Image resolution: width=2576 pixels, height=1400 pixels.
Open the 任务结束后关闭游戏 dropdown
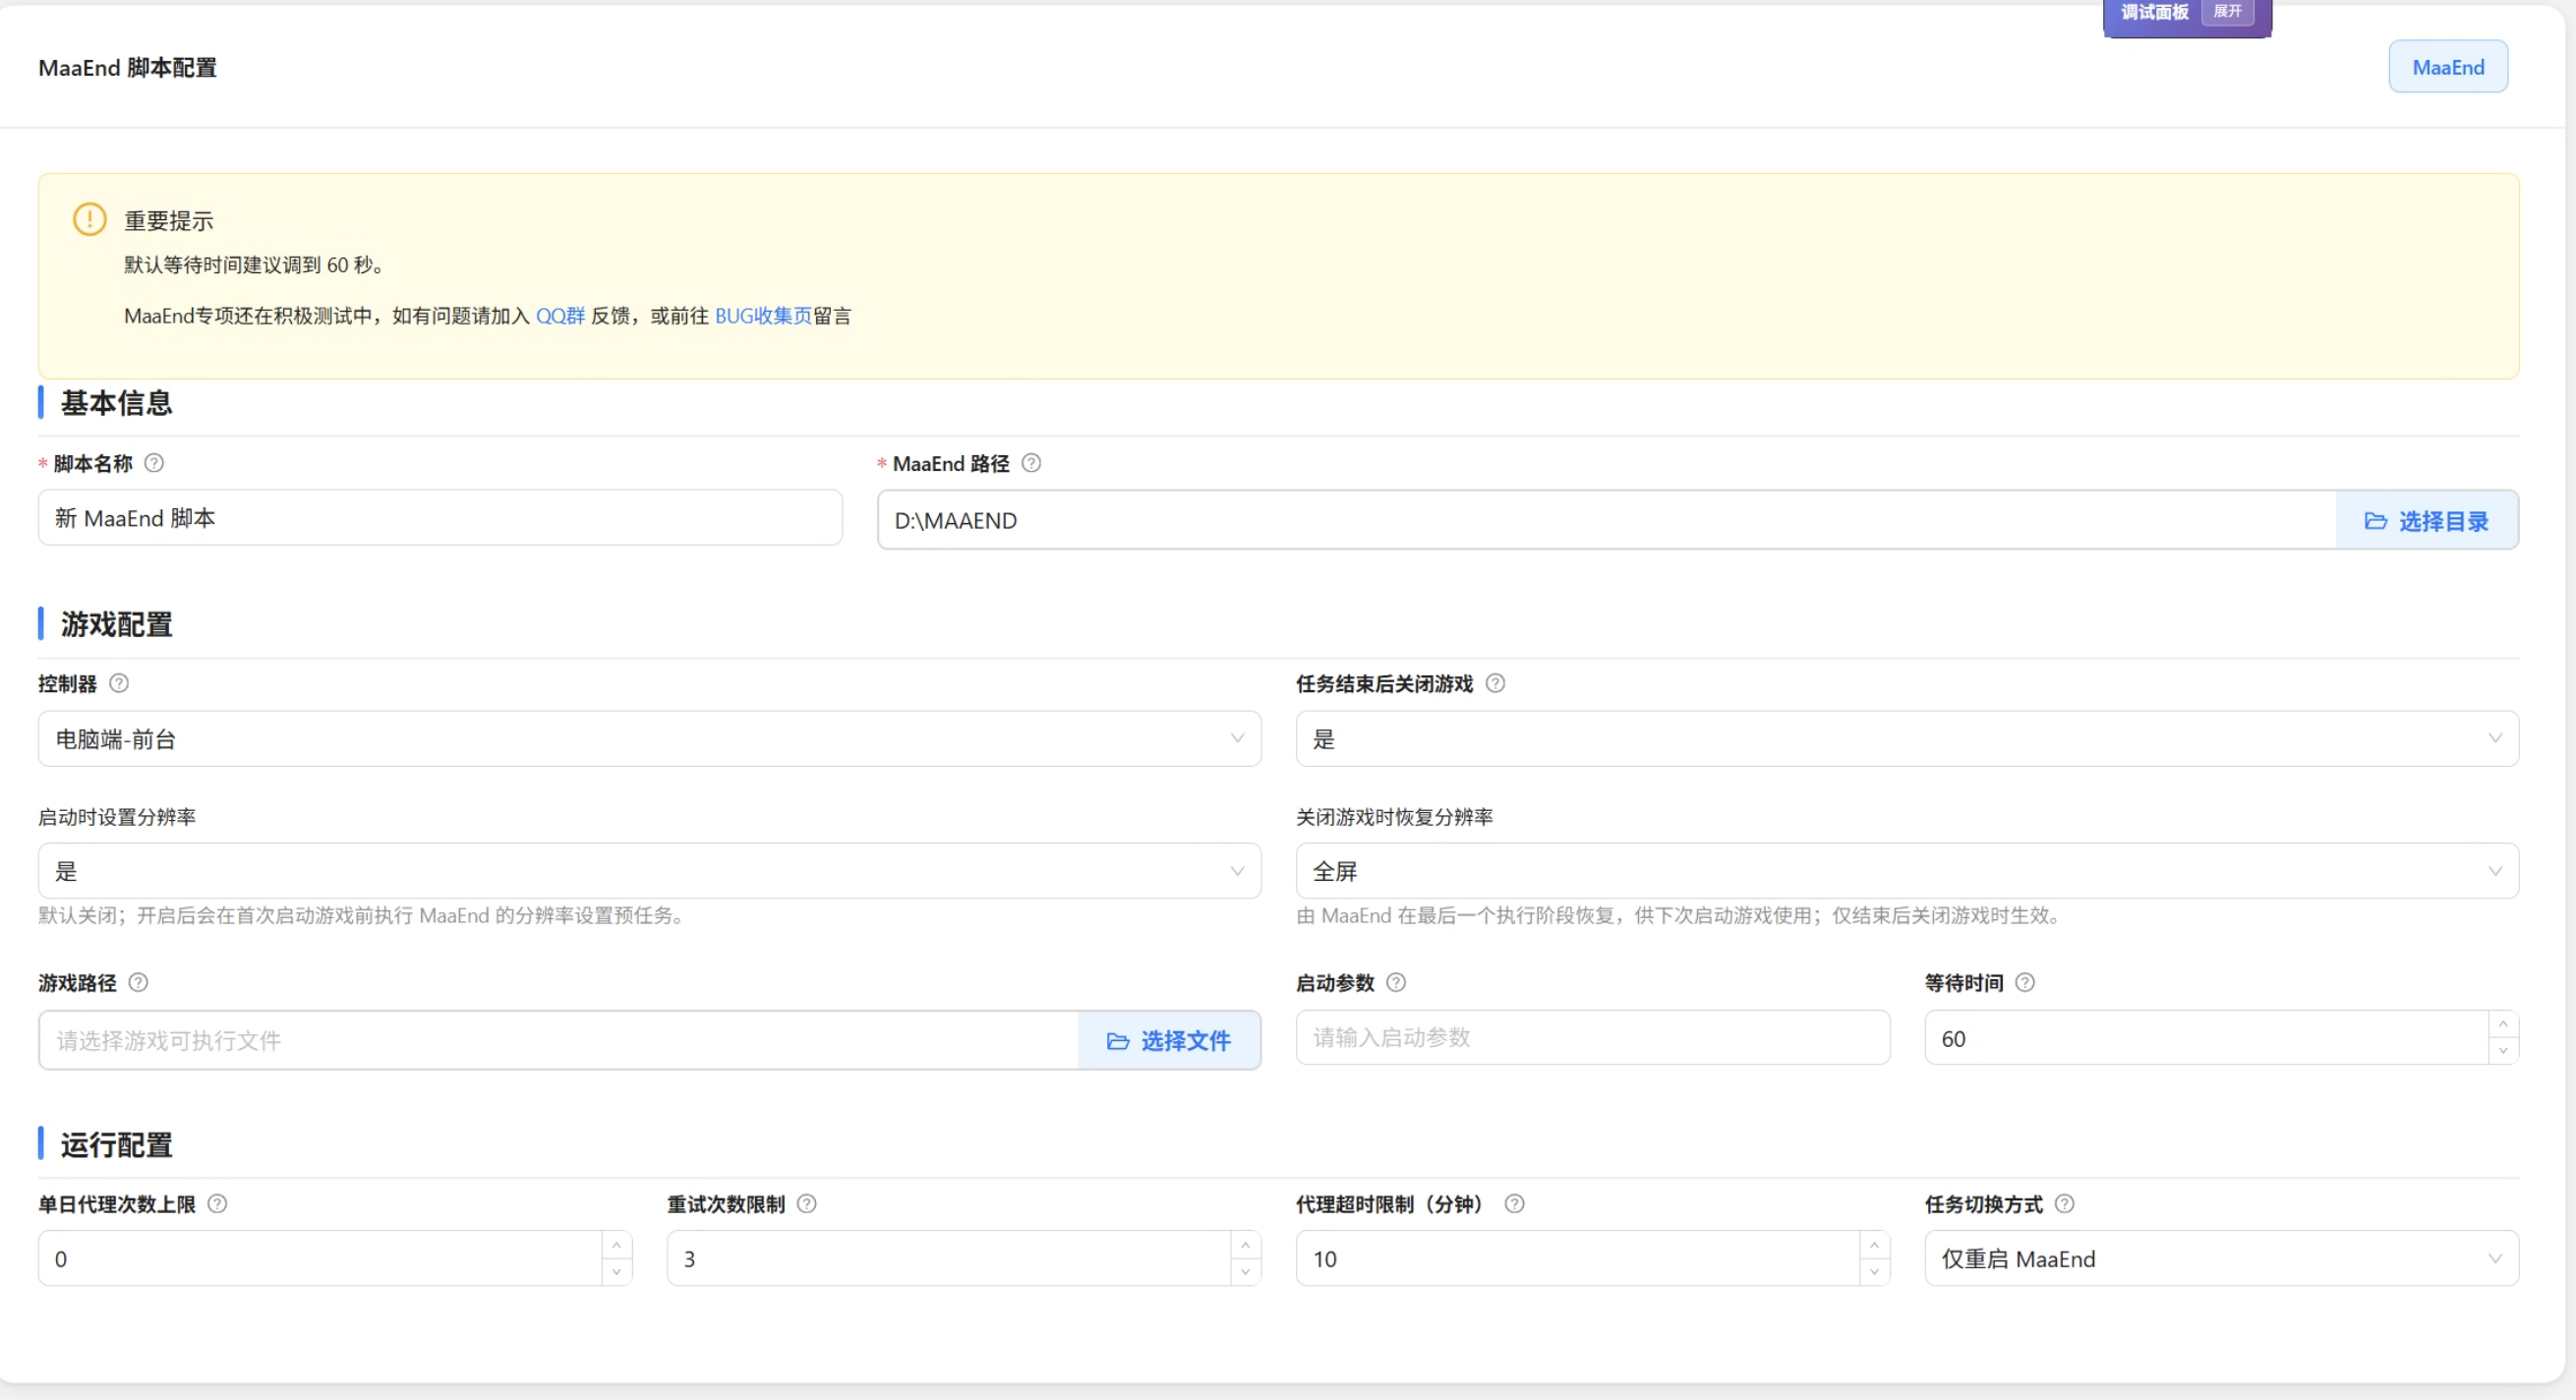(1907, 739)
